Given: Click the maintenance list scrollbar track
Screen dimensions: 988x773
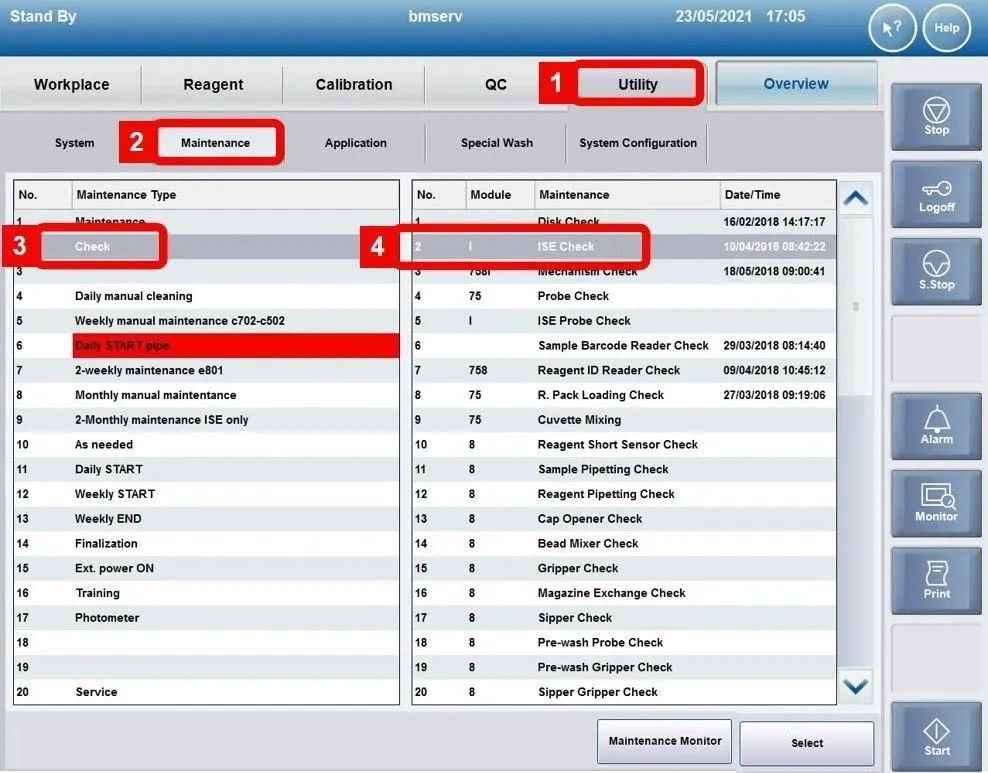Looking at the screenshot, I should (856, 444).
